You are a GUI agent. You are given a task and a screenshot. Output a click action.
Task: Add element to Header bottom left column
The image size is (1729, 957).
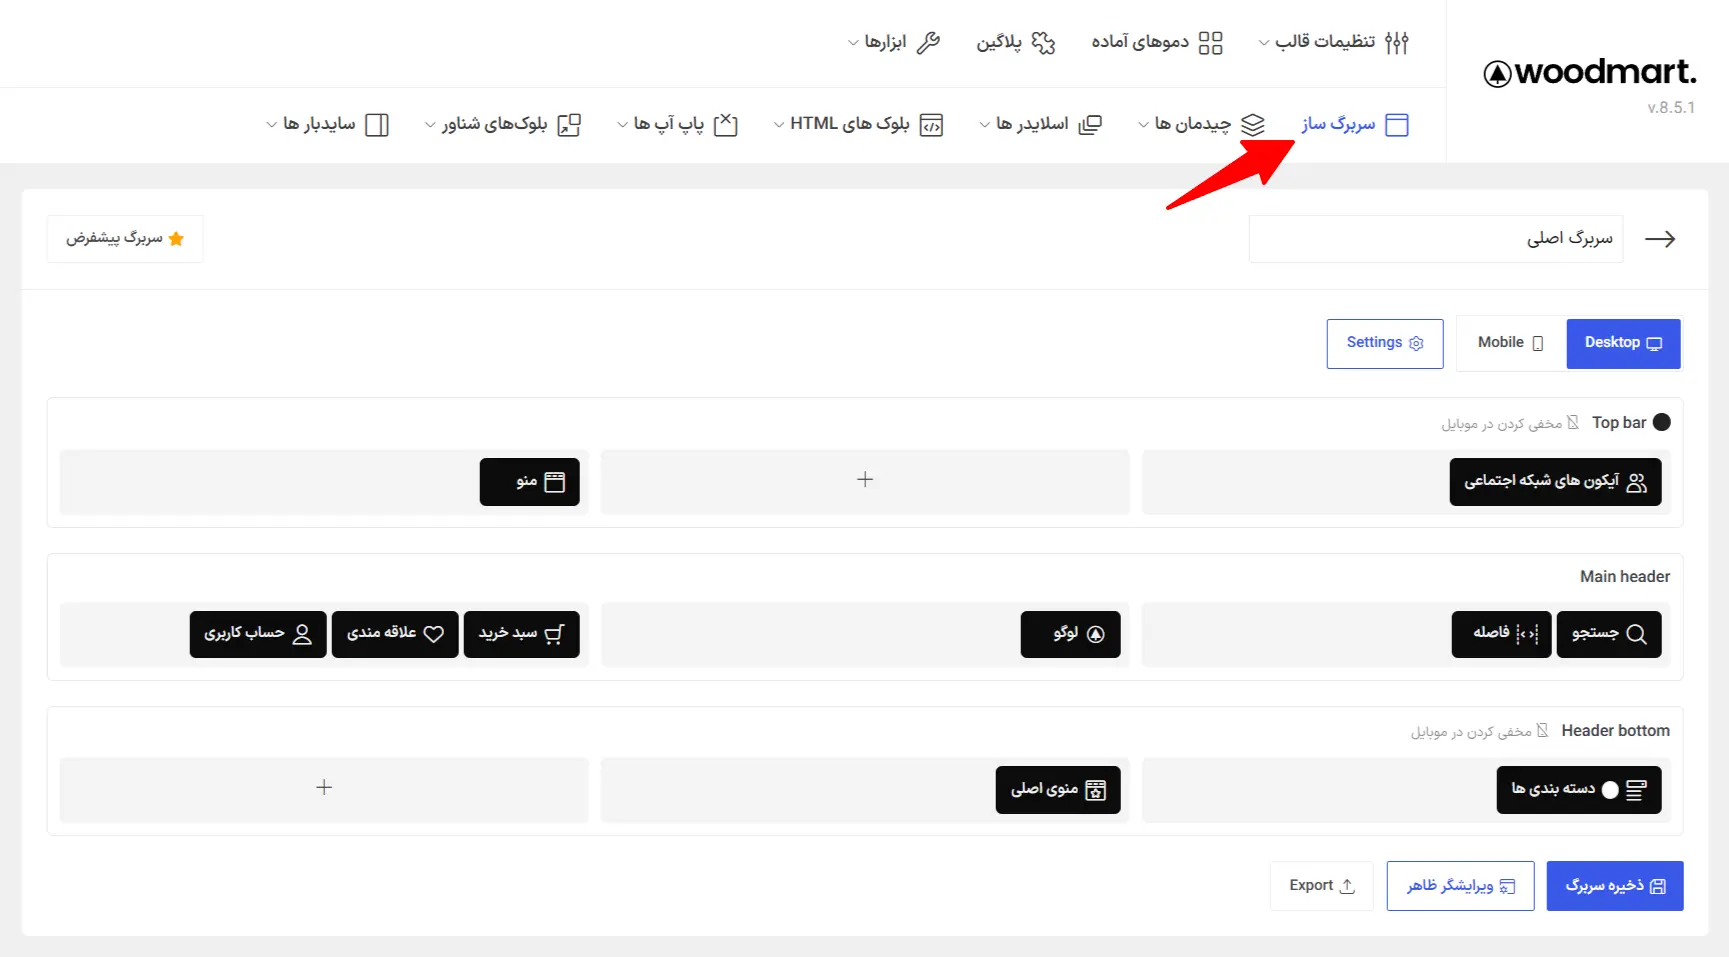[x=324, y=788]
